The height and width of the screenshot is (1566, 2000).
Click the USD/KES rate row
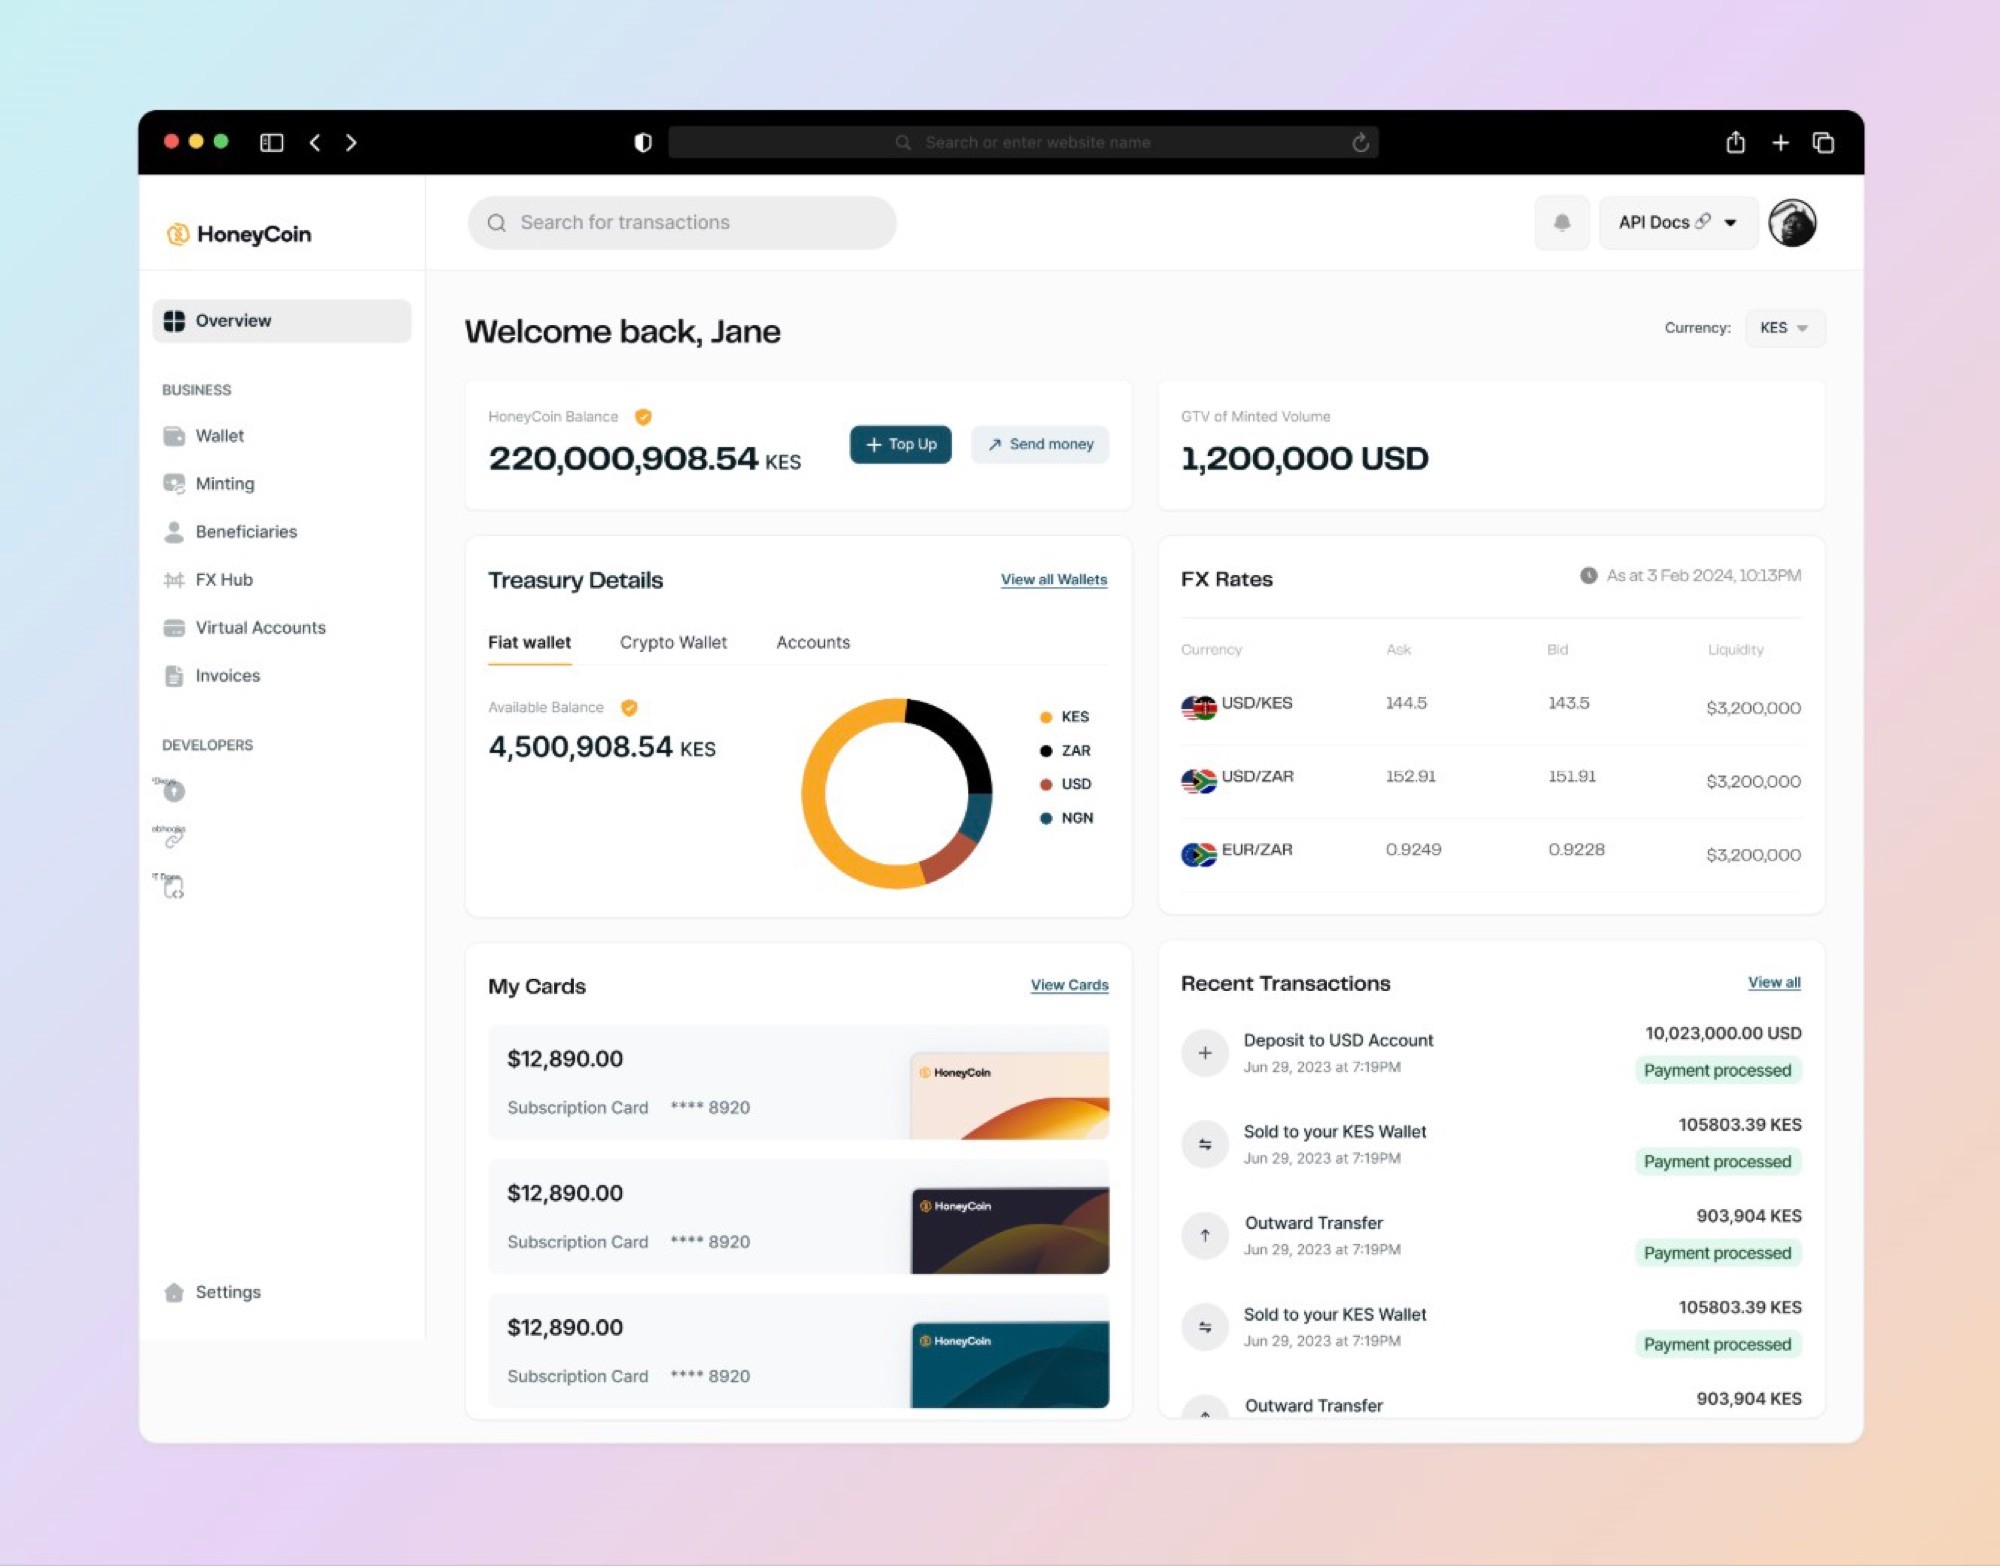click(x=1491, y=706)
